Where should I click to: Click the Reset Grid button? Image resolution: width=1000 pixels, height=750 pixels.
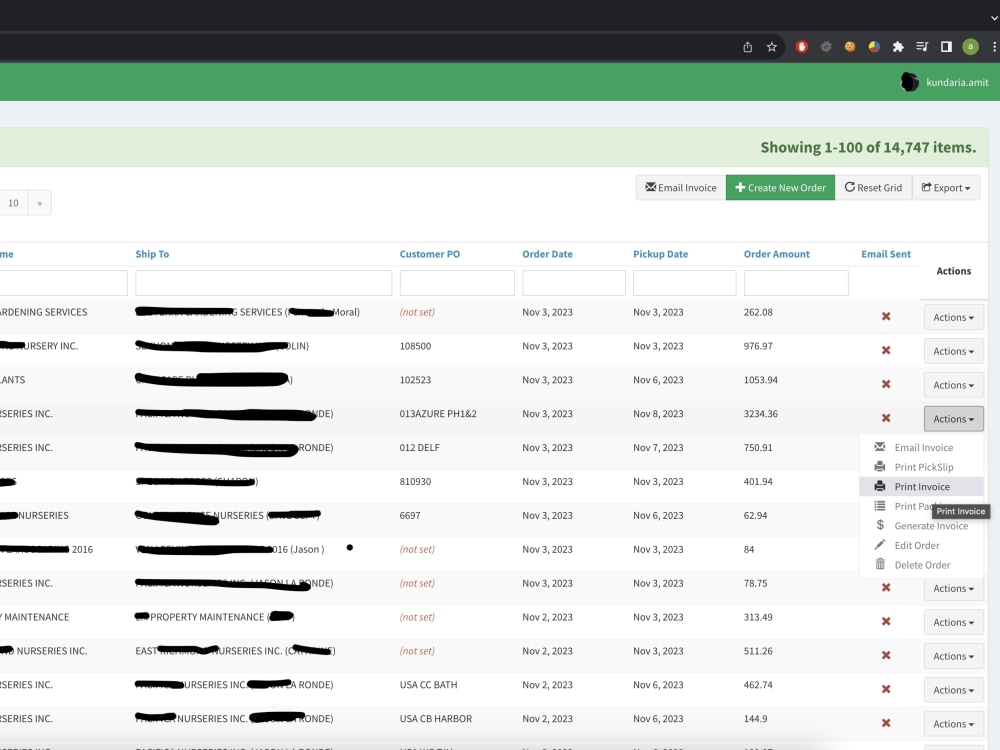coord(873,188)
